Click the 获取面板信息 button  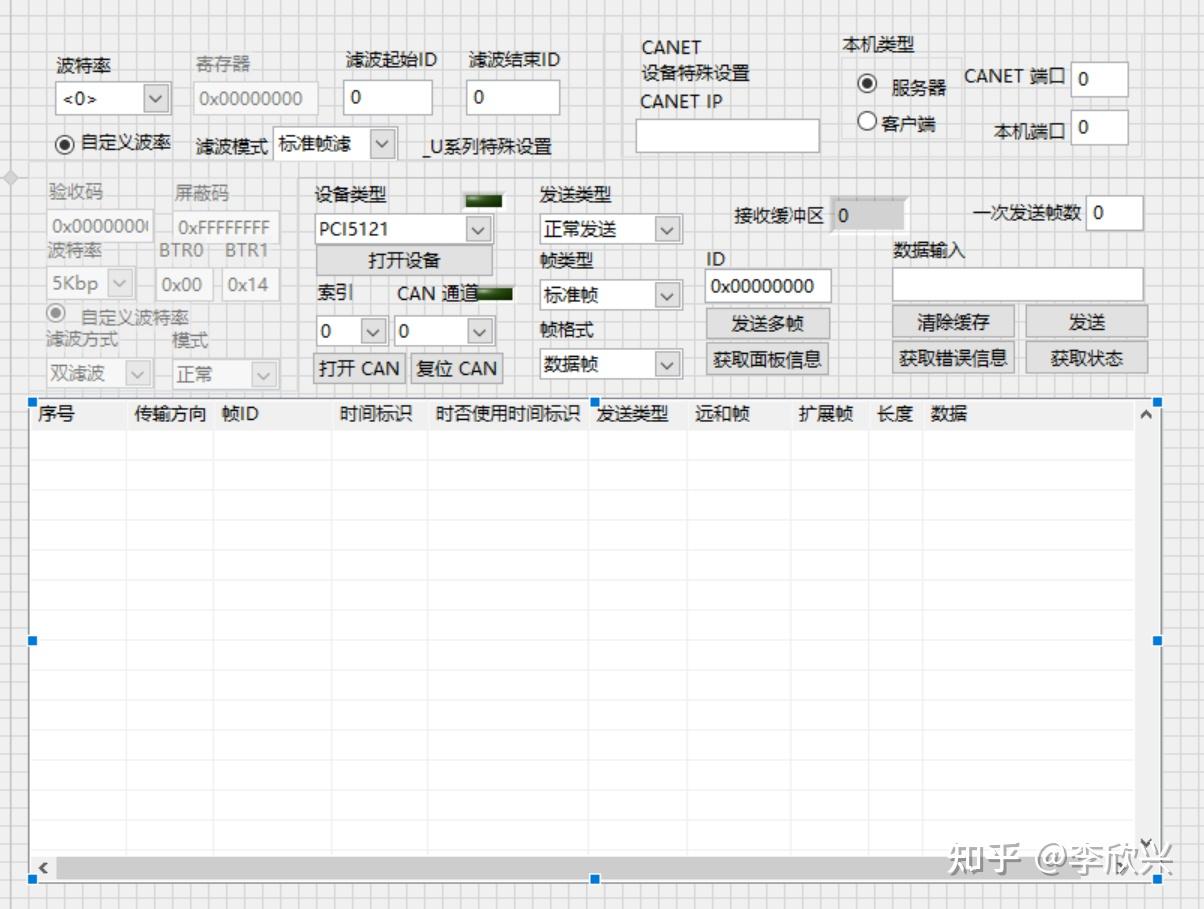[x=767, y=359]
